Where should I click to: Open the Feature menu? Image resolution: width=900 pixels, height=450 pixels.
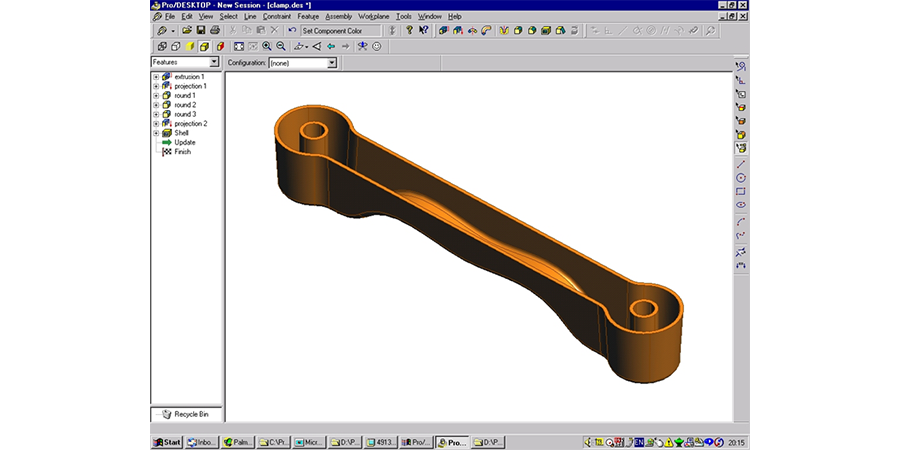[307, 17]
